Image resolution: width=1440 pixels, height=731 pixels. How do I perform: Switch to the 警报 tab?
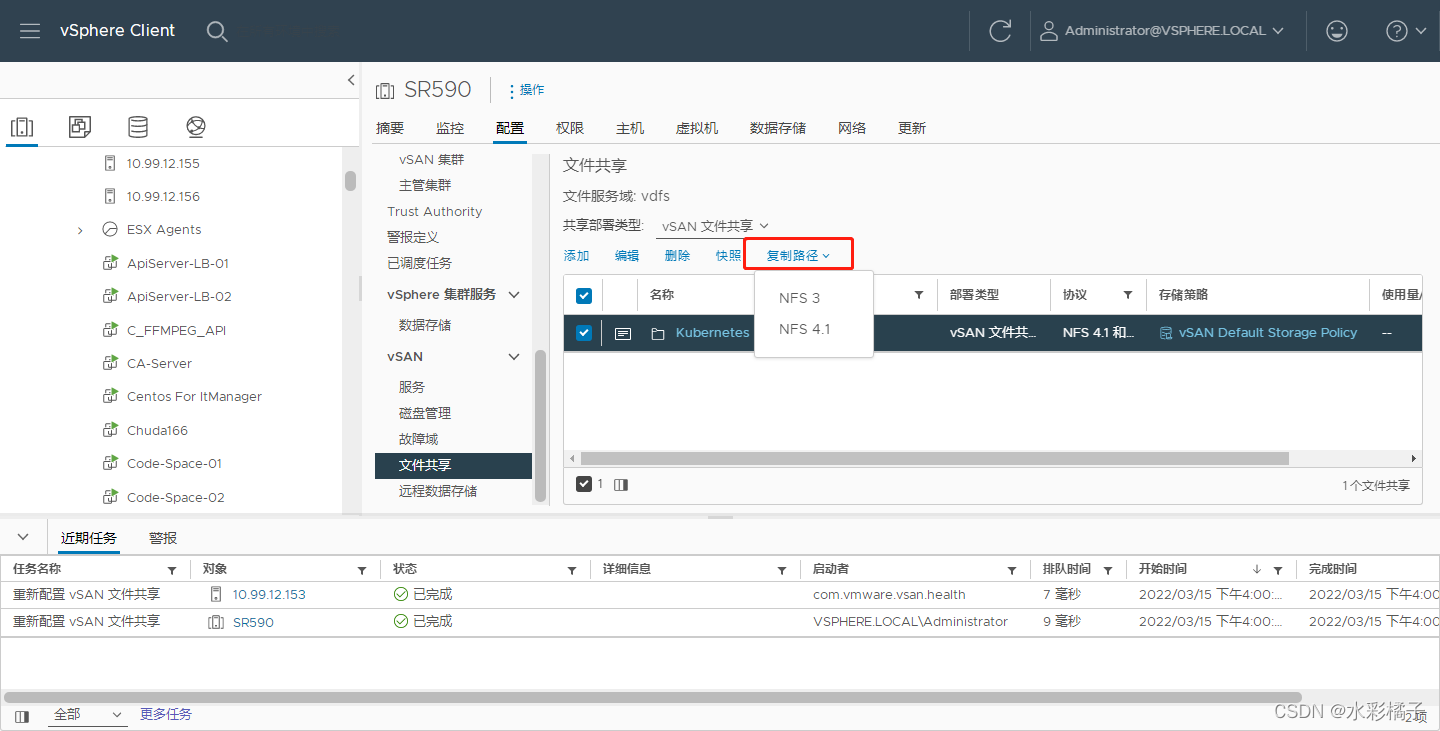point(163,538)
